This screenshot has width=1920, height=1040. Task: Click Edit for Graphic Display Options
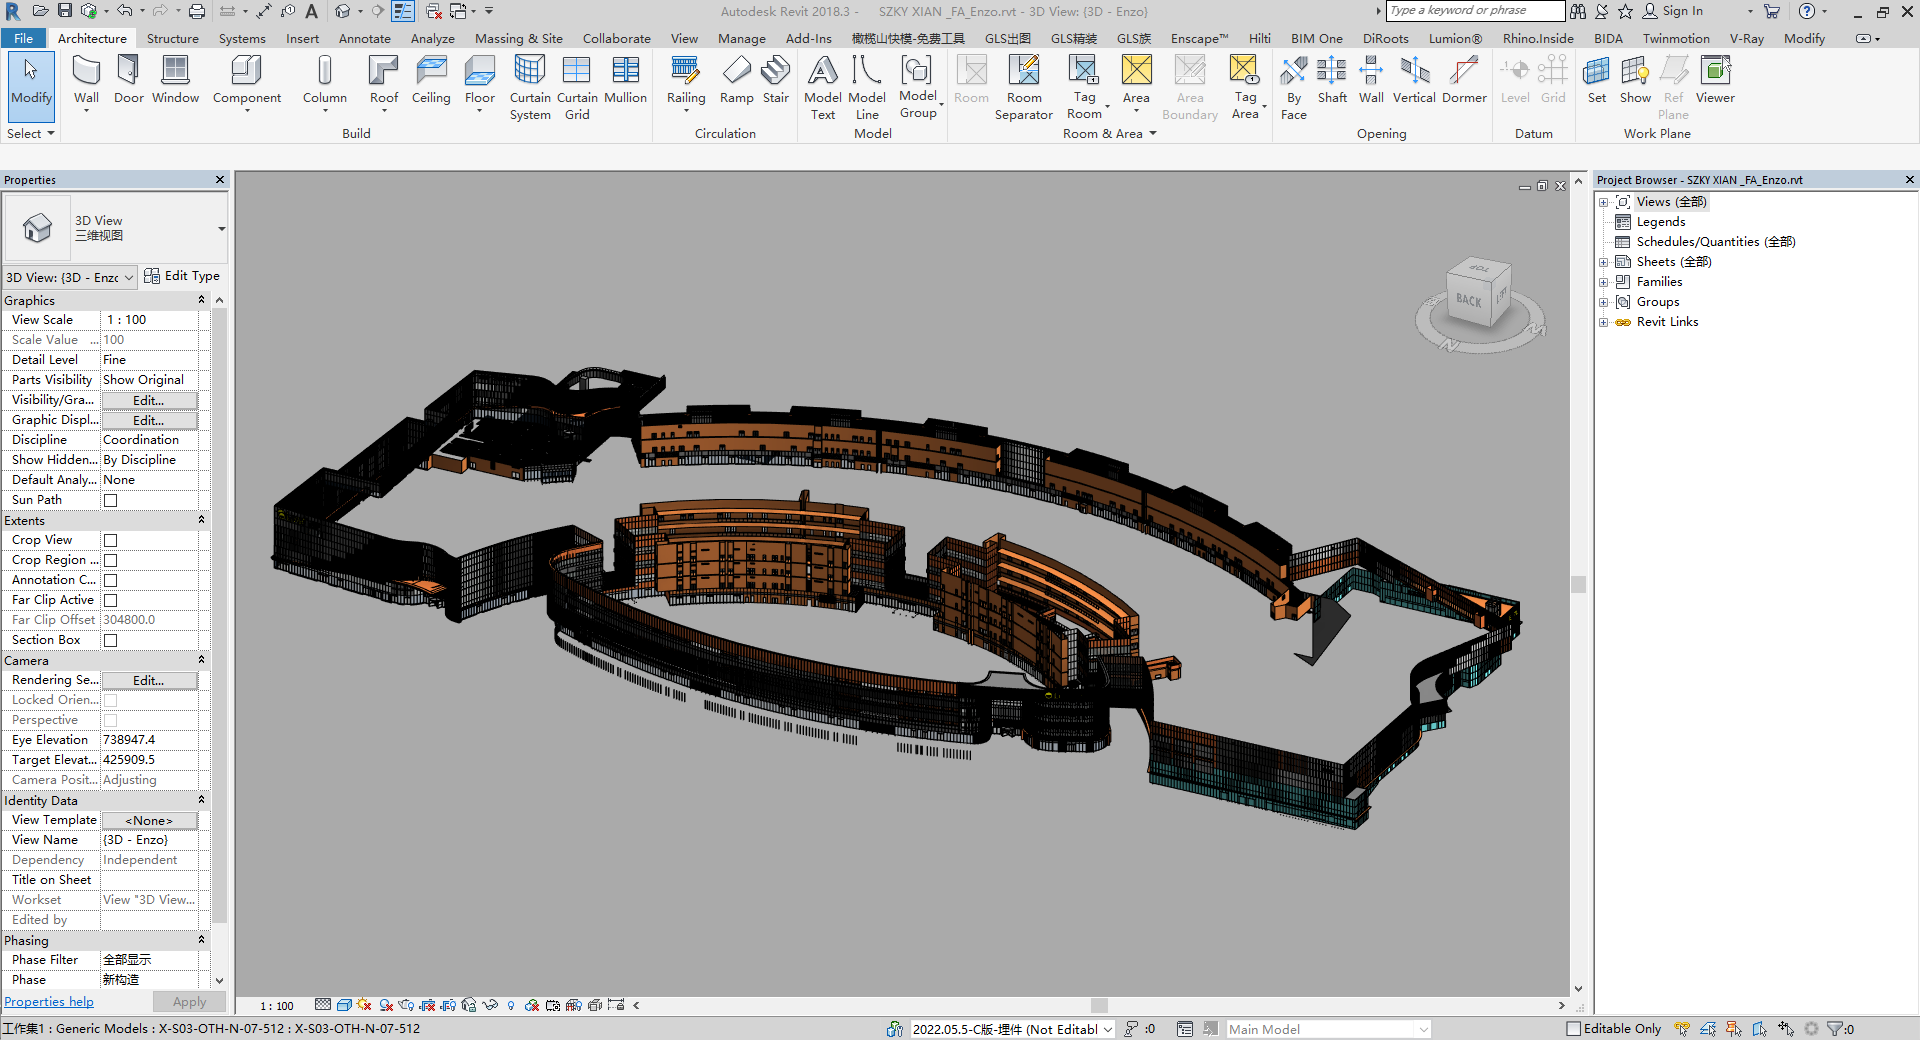(x=149, y=420)
